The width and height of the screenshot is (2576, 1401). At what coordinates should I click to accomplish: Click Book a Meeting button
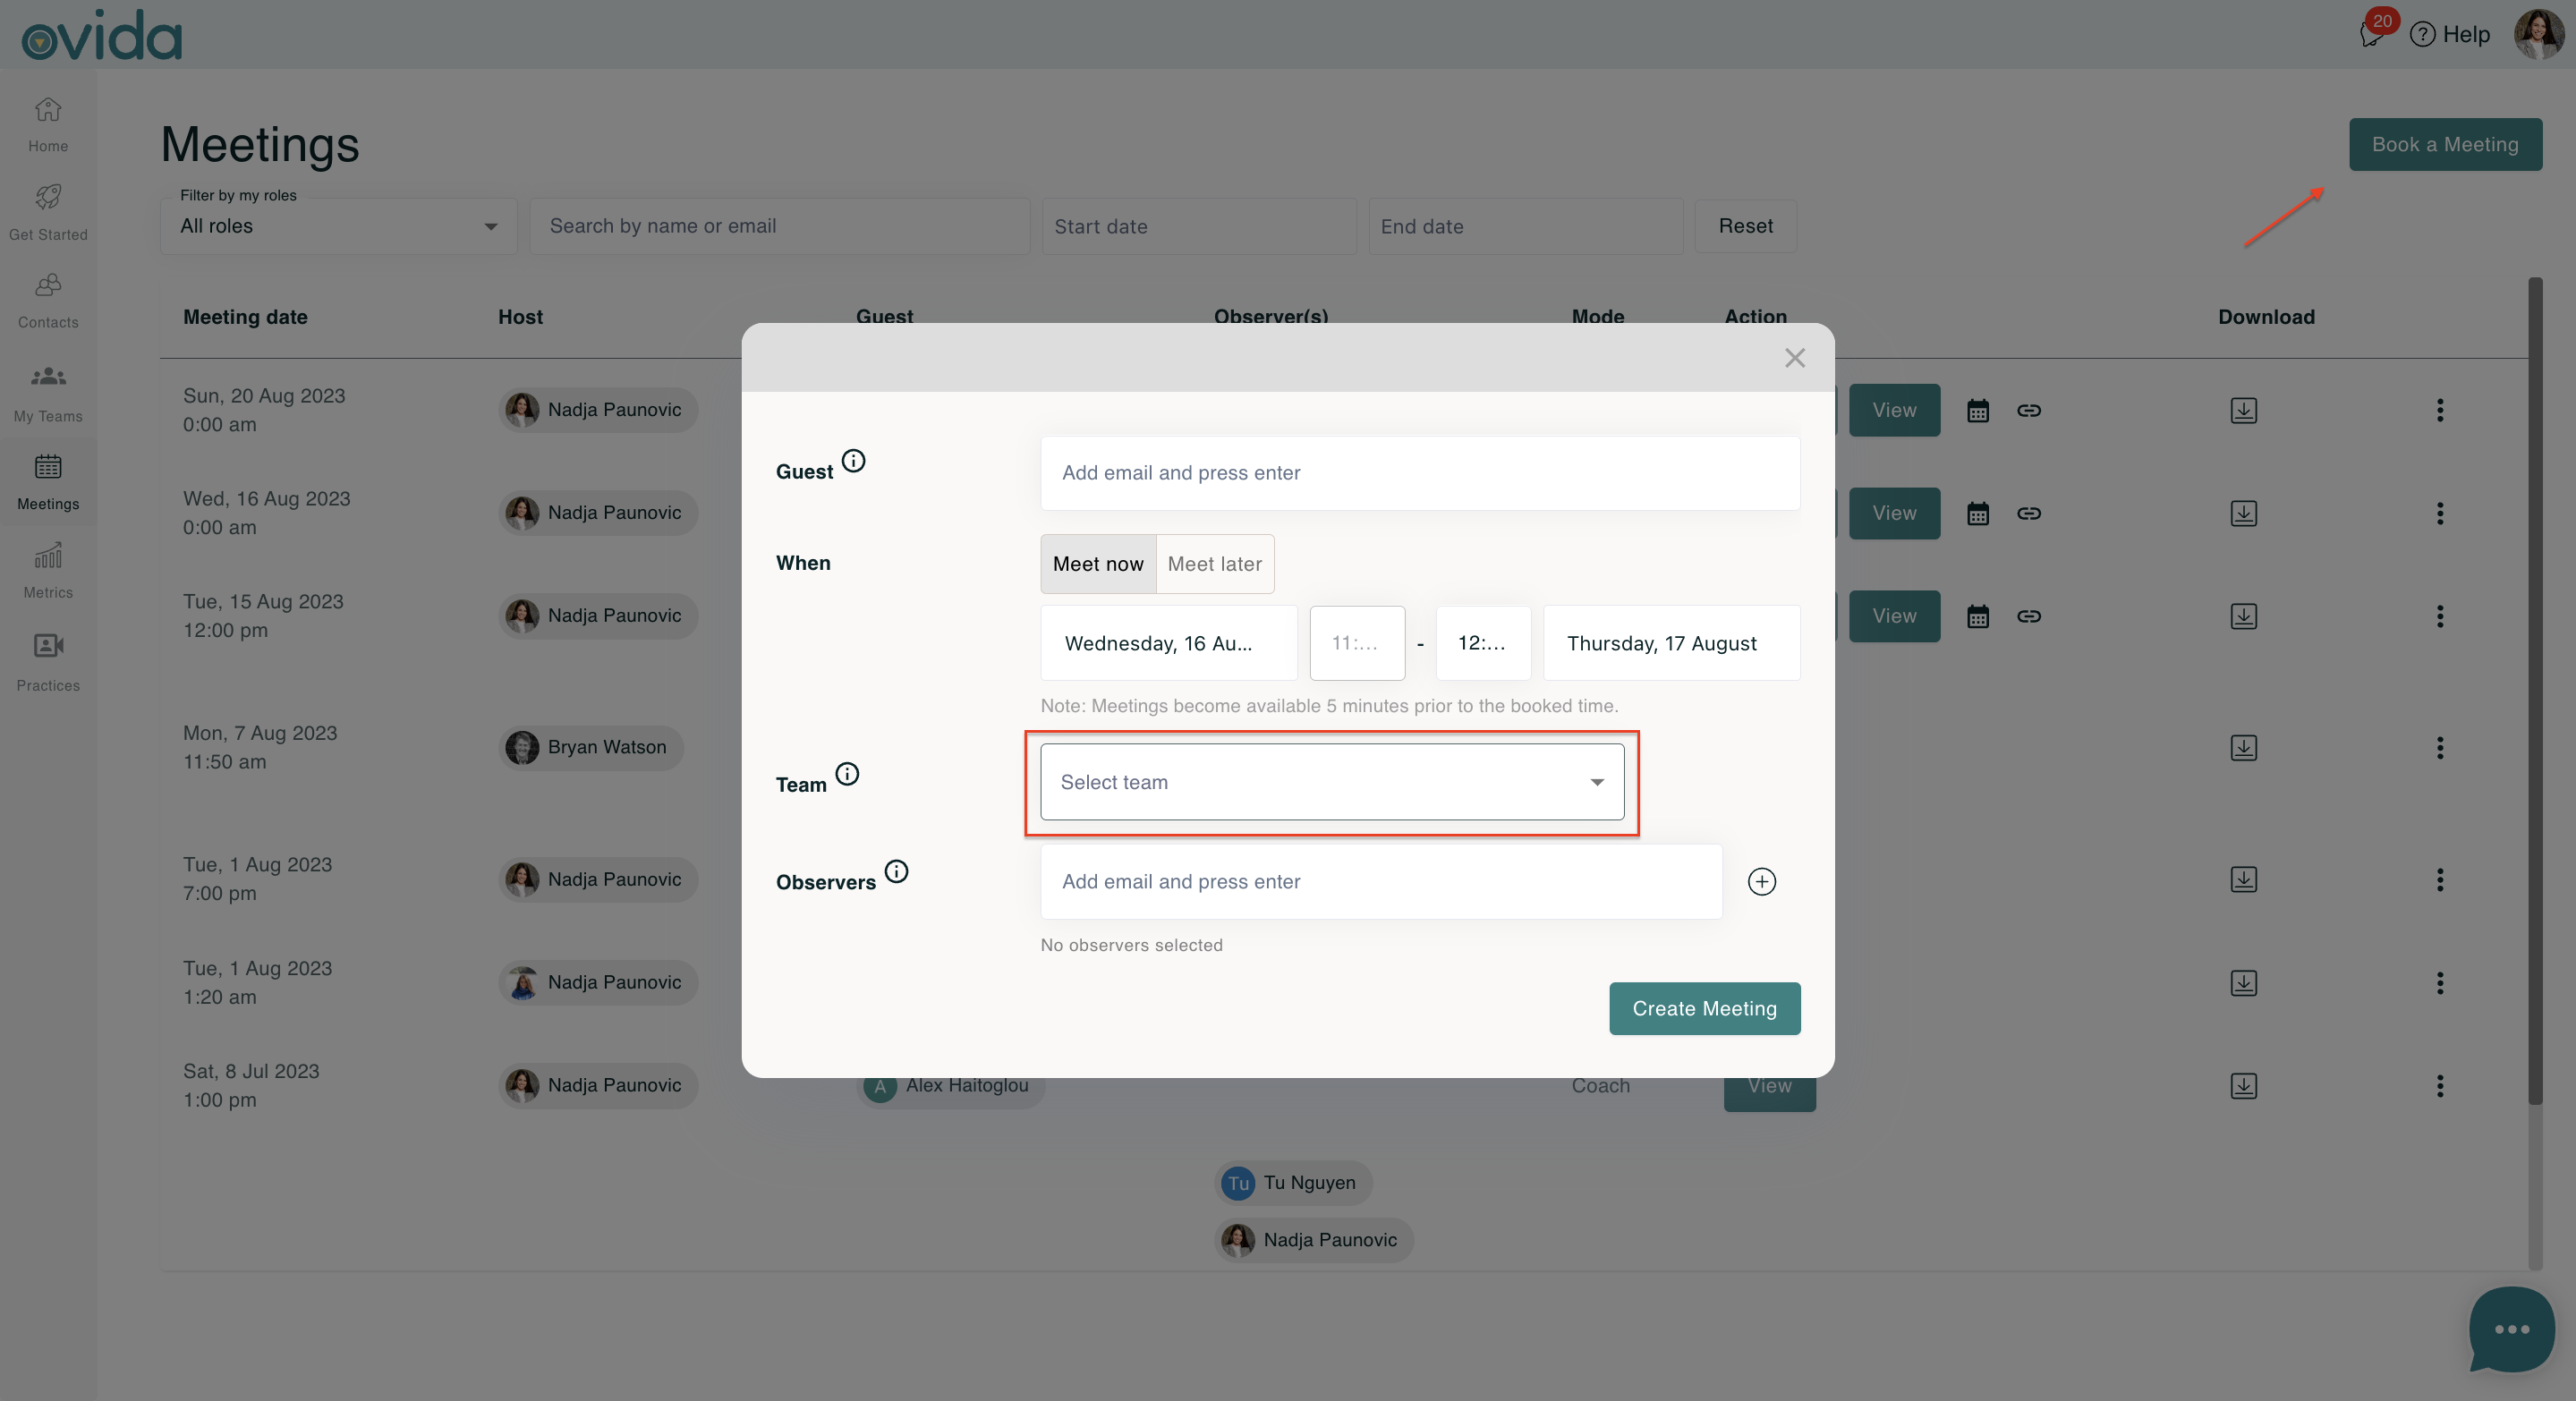[x=2445, y=144]
